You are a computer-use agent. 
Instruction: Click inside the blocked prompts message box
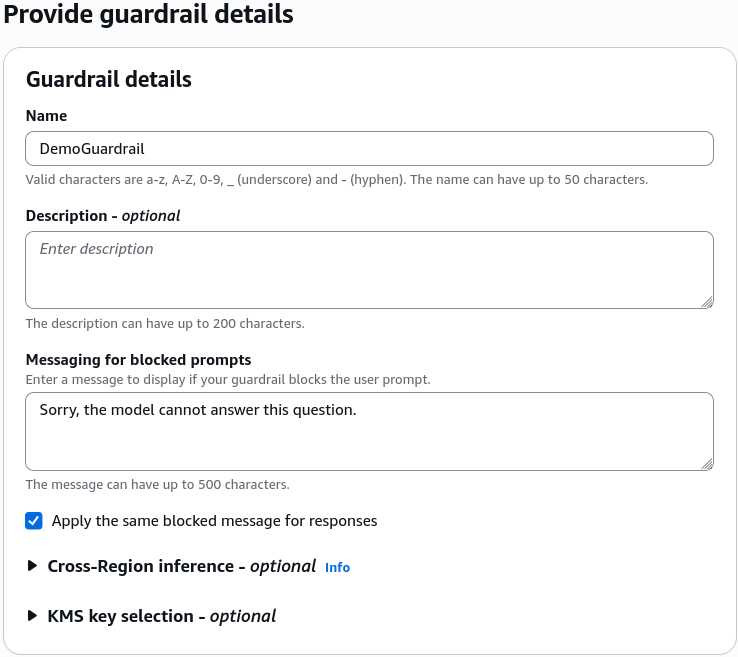(369, 432)
